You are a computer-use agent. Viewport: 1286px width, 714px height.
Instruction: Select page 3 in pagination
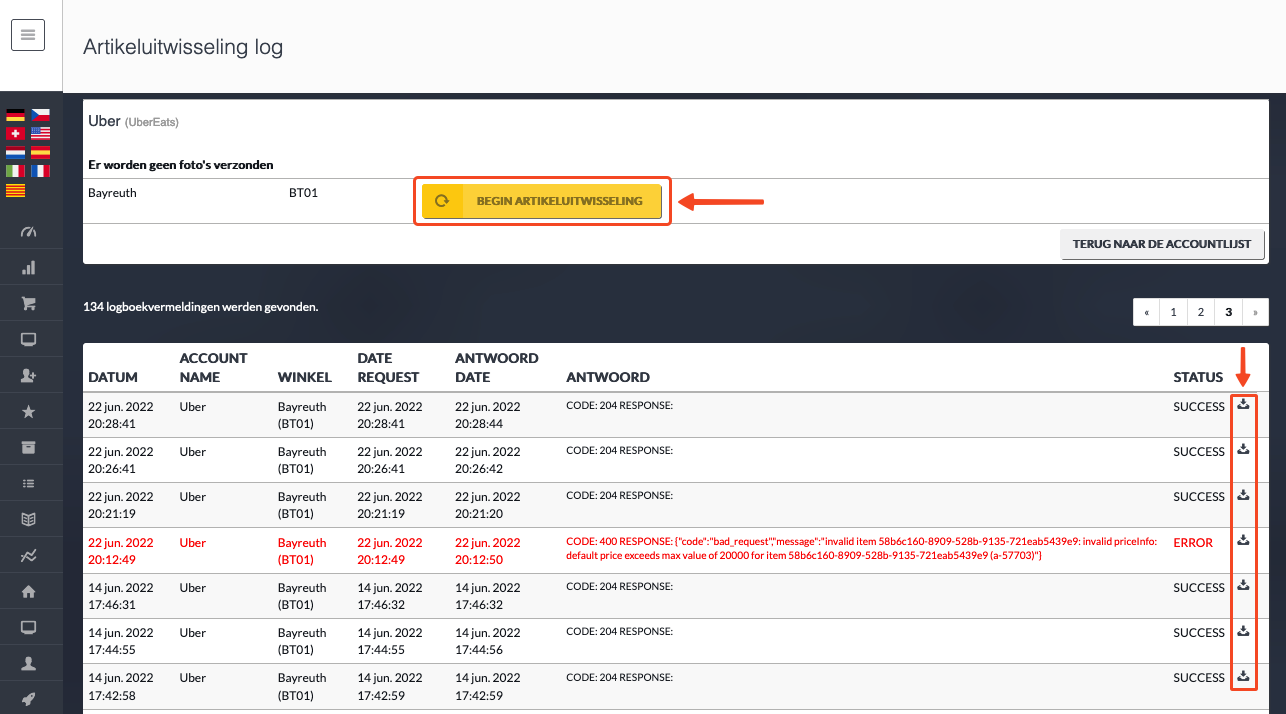pyautogui.click(x=1228, y=312)
